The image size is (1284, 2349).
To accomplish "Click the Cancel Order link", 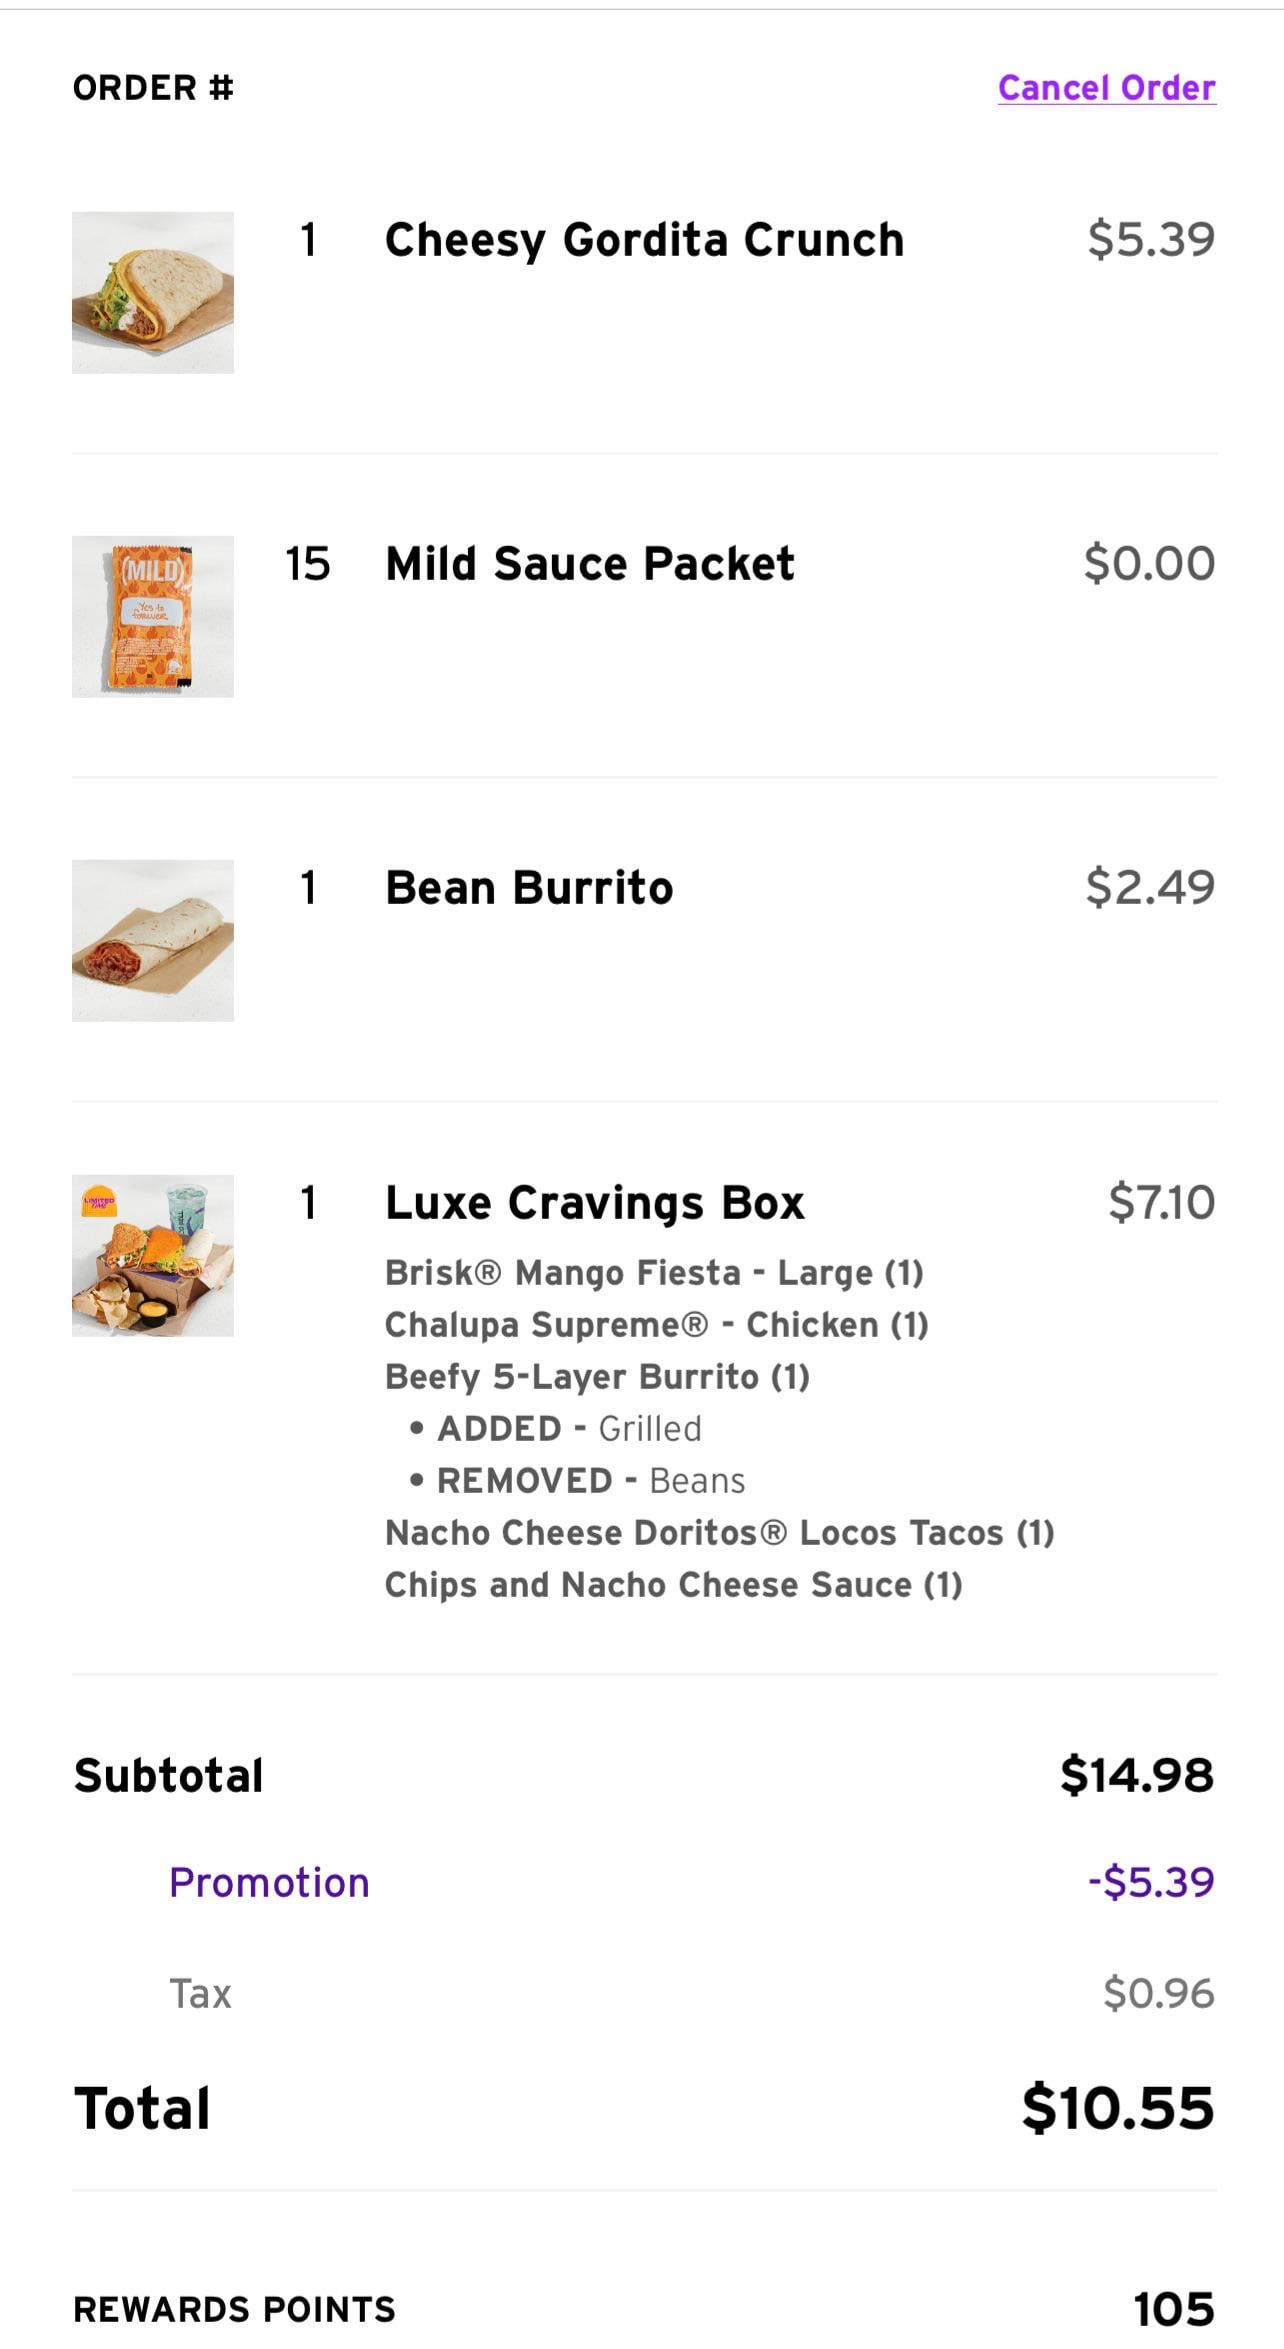I will [1106, 88].
